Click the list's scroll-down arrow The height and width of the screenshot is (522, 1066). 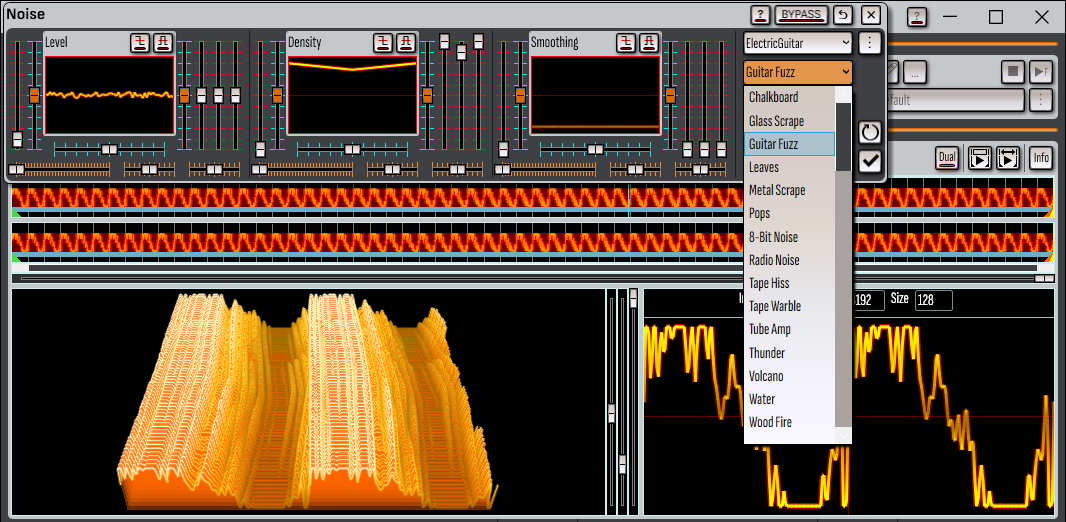tap(843, 435)
